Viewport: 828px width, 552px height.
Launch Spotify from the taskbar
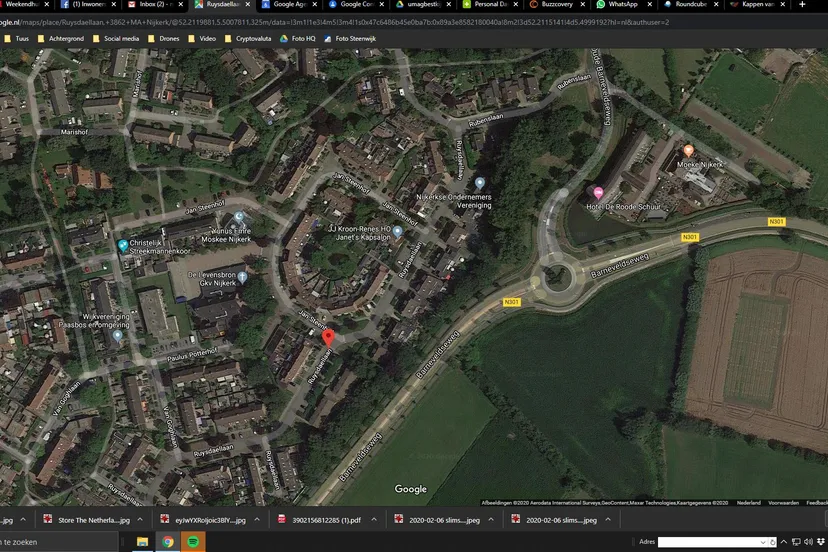coord(193,542)
